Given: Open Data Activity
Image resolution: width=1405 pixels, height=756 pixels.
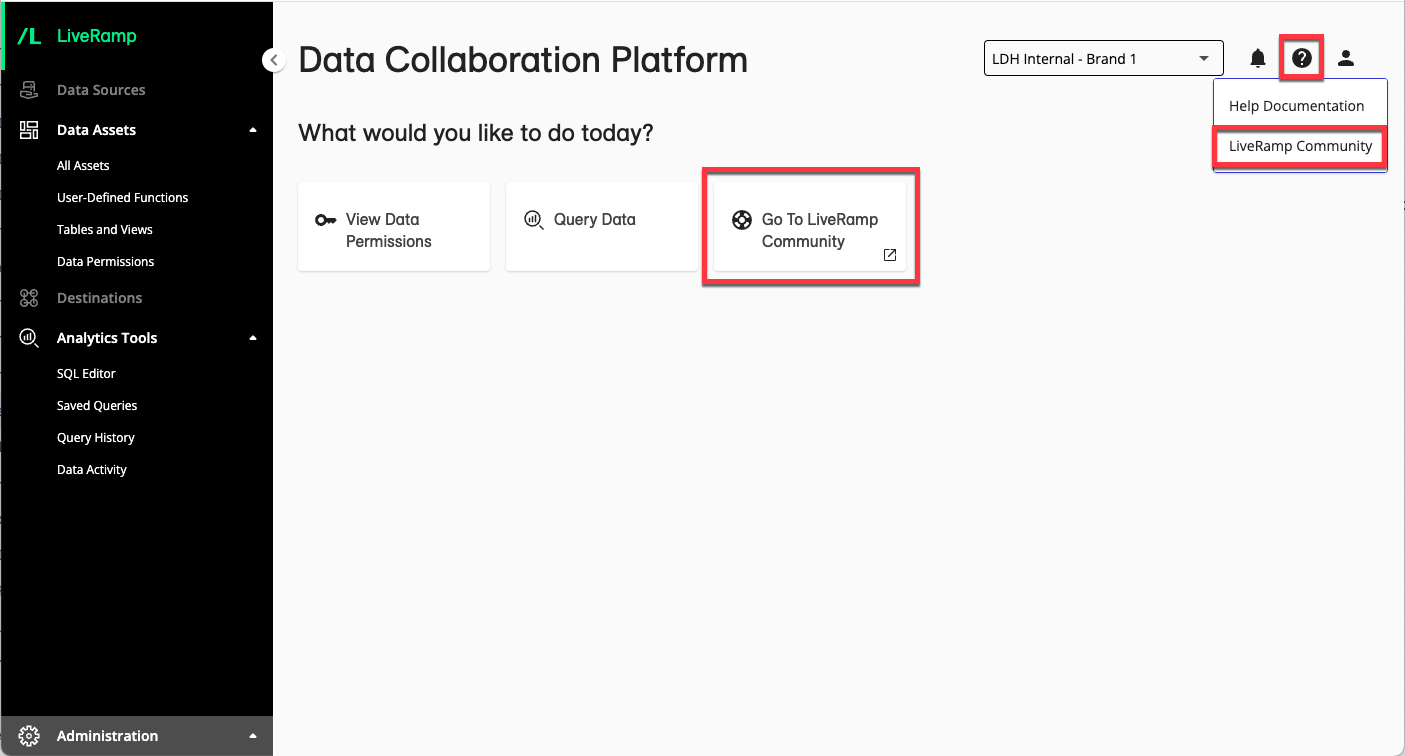Looking at the screenshot, I should tap(92, 470).
